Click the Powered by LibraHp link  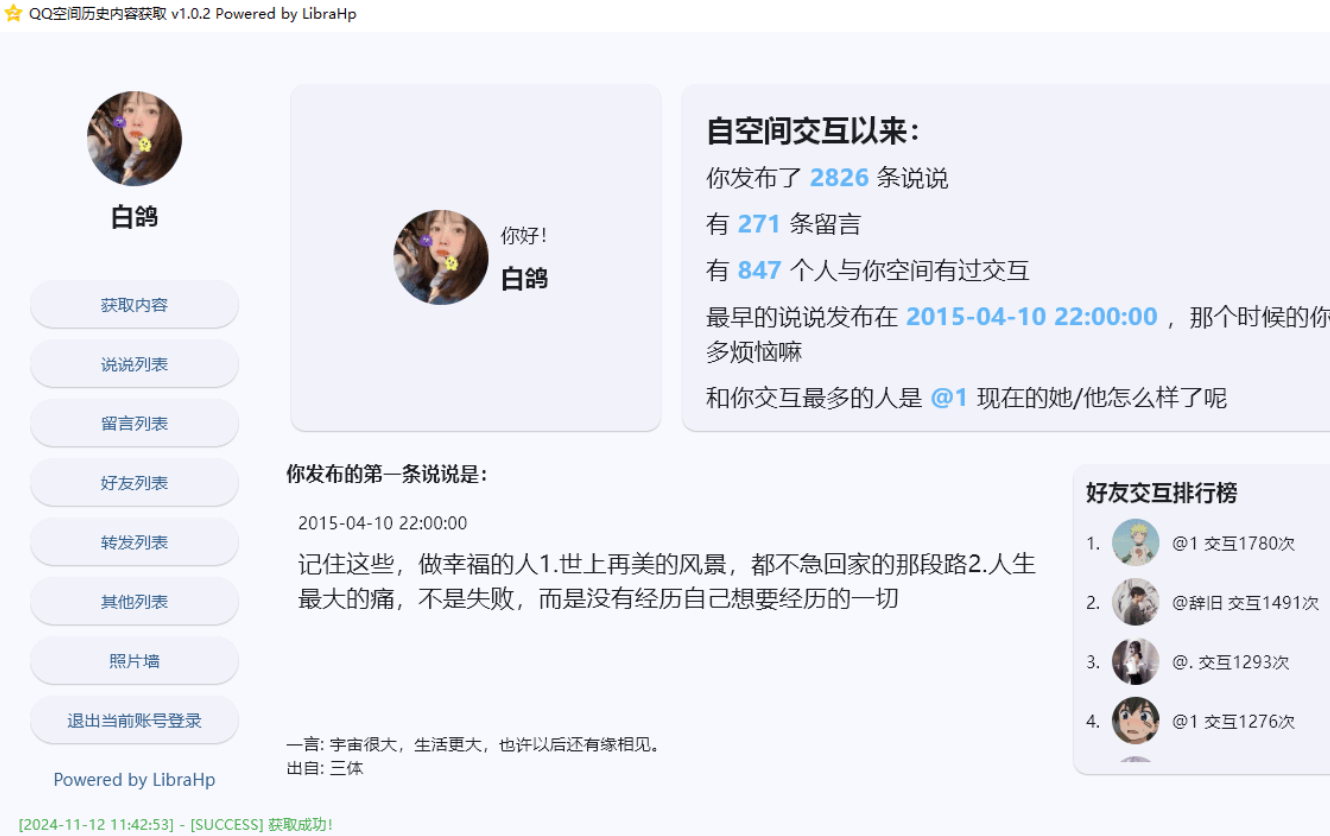point(134,779)
